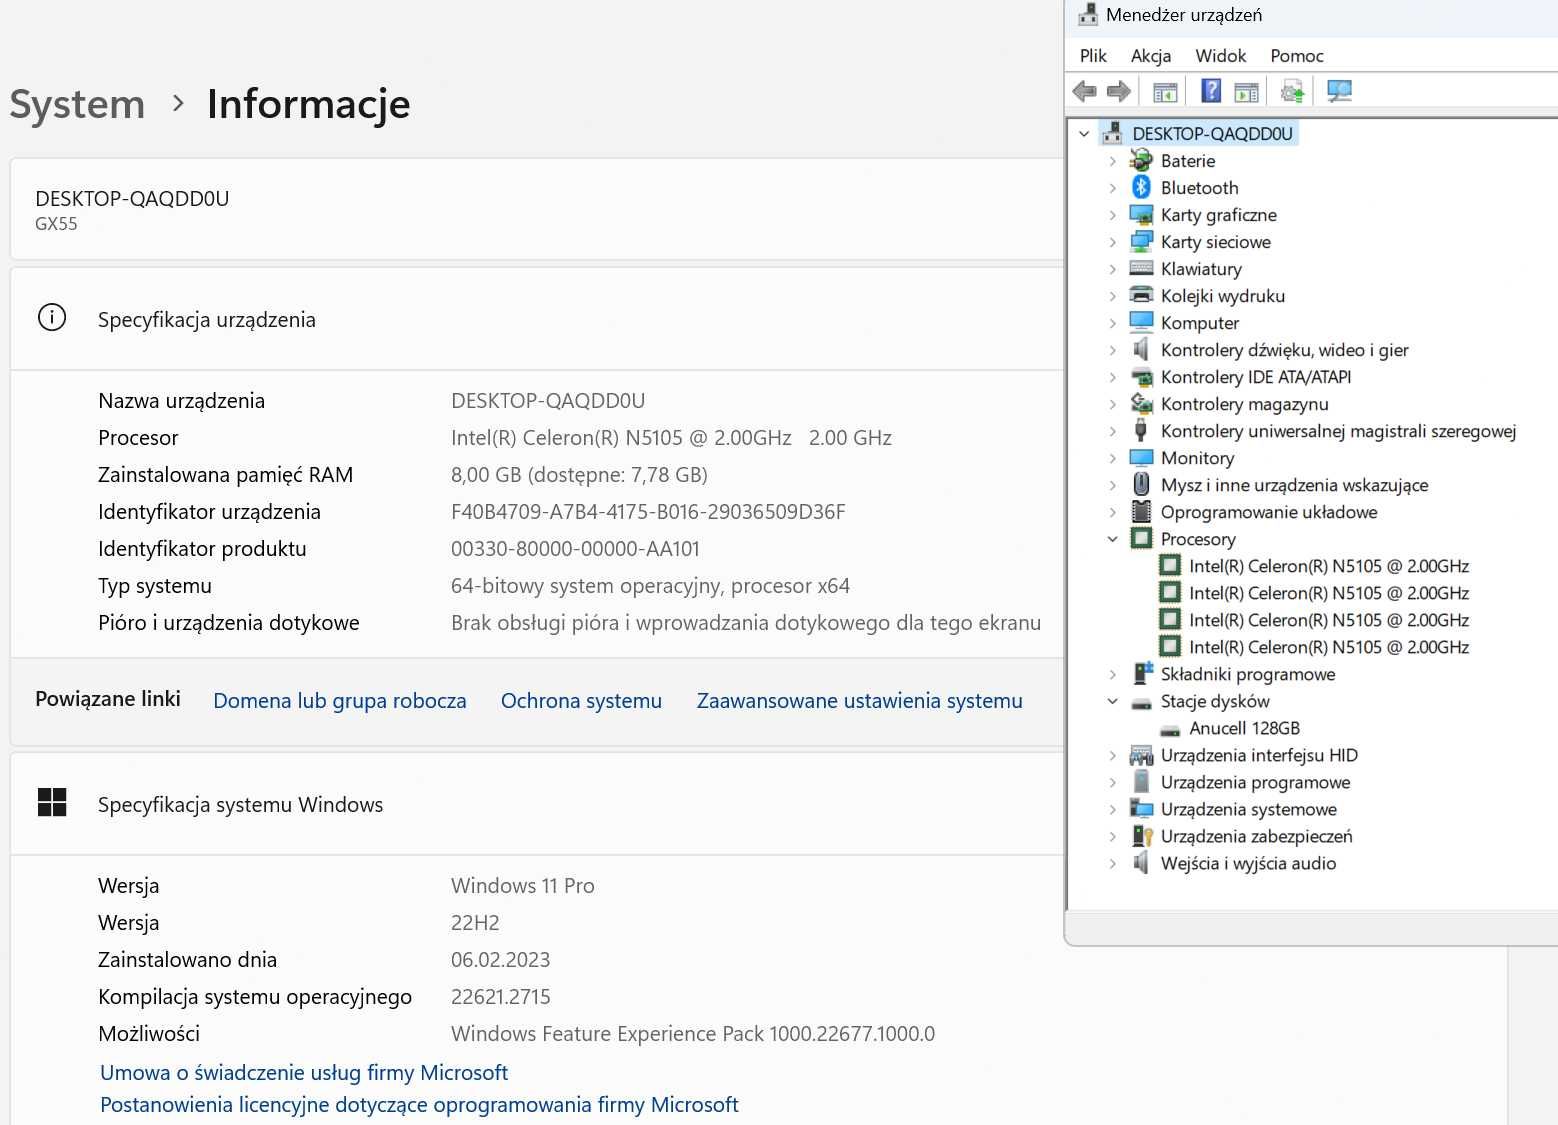This screenshot has height=1125, width=1558.
Task: Click the Windows logo beside Specyfikacja systemu Windows
Action: pos(52,802)
